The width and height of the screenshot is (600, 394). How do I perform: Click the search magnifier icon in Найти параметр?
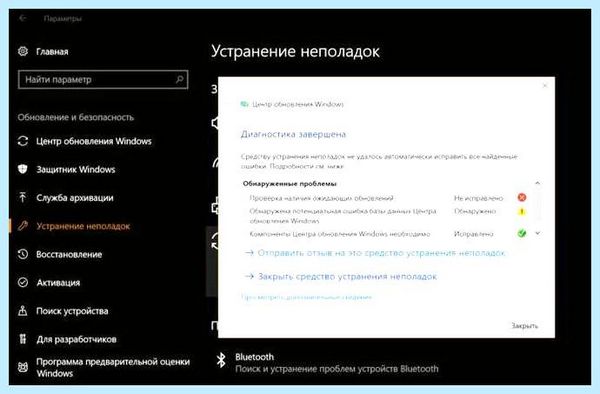(x=179, y=79)
